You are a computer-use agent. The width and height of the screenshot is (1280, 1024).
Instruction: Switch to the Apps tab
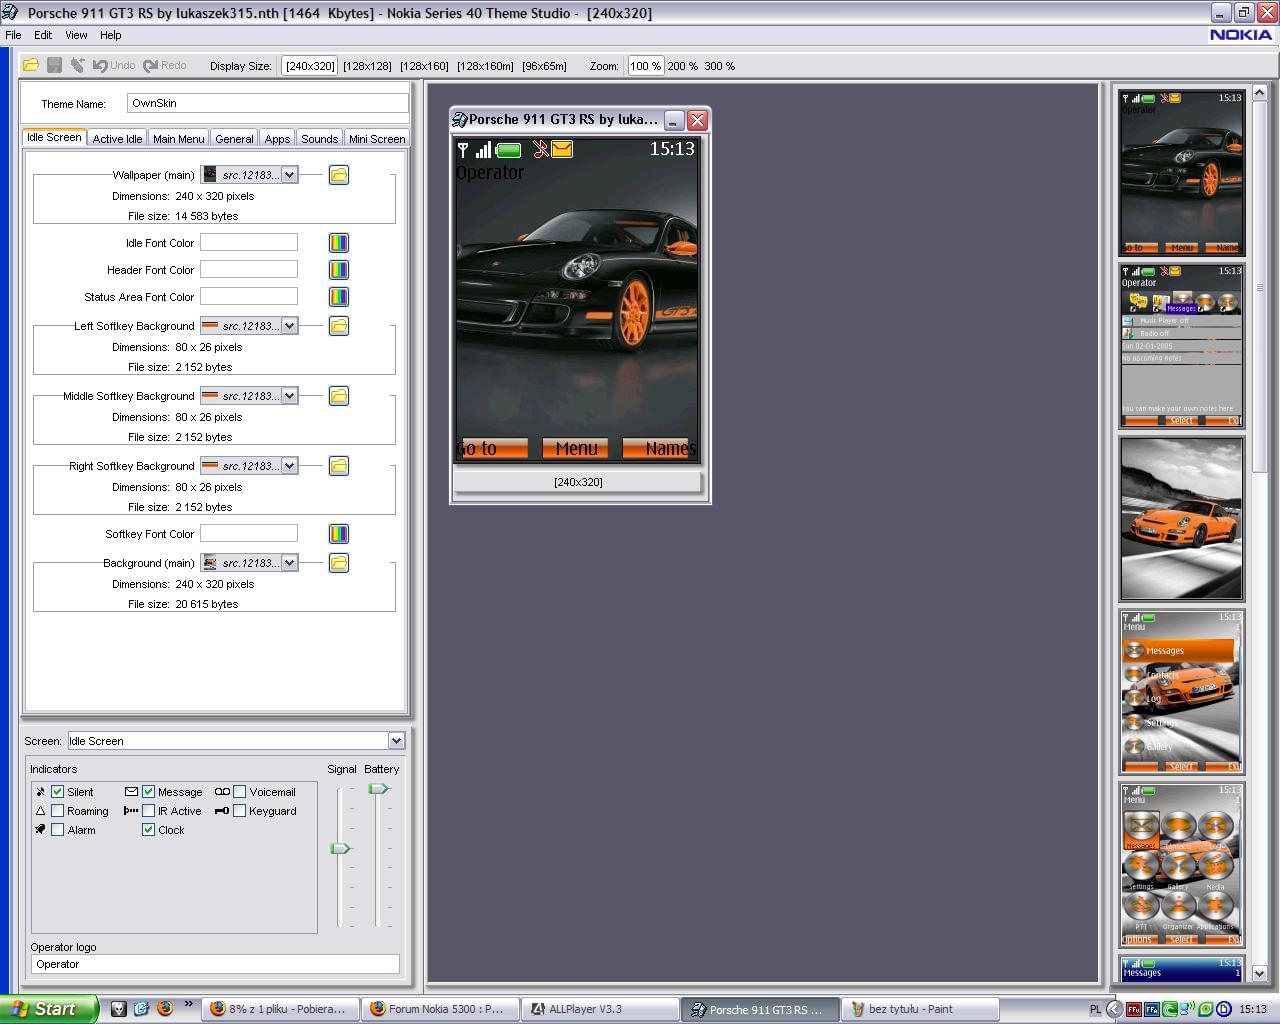coord(277,139)
